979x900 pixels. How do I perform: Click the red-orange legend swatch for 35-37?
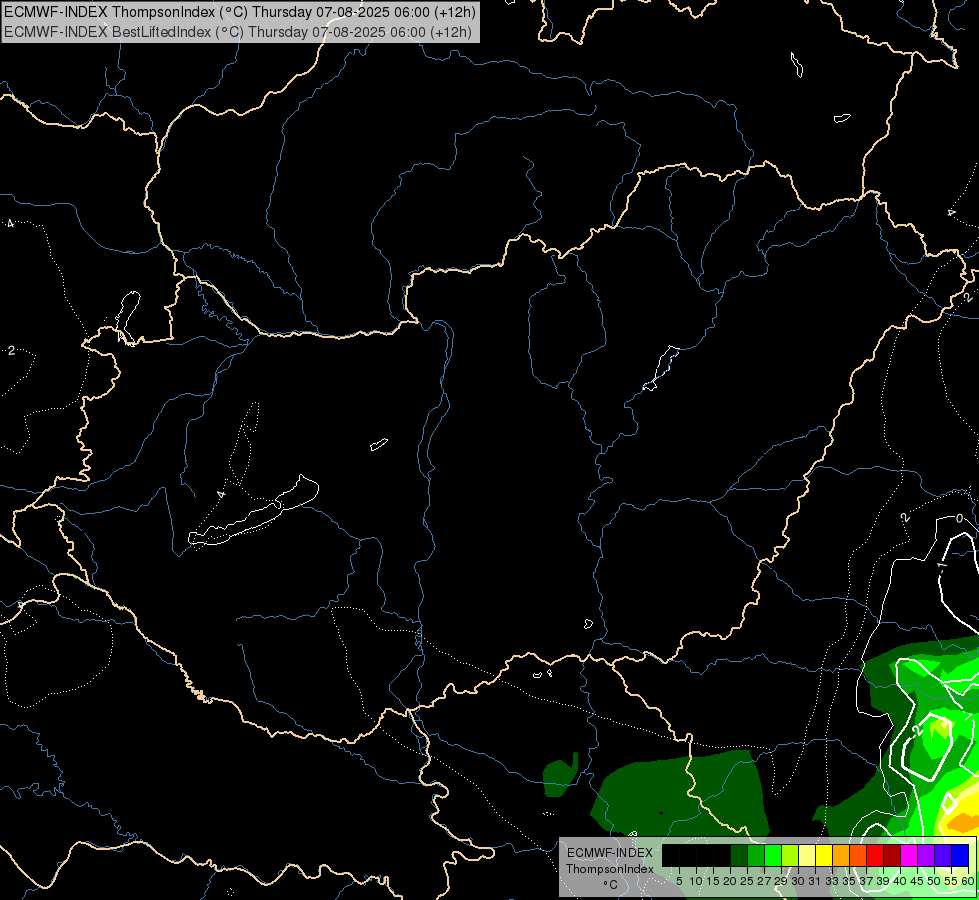point(858,855)
